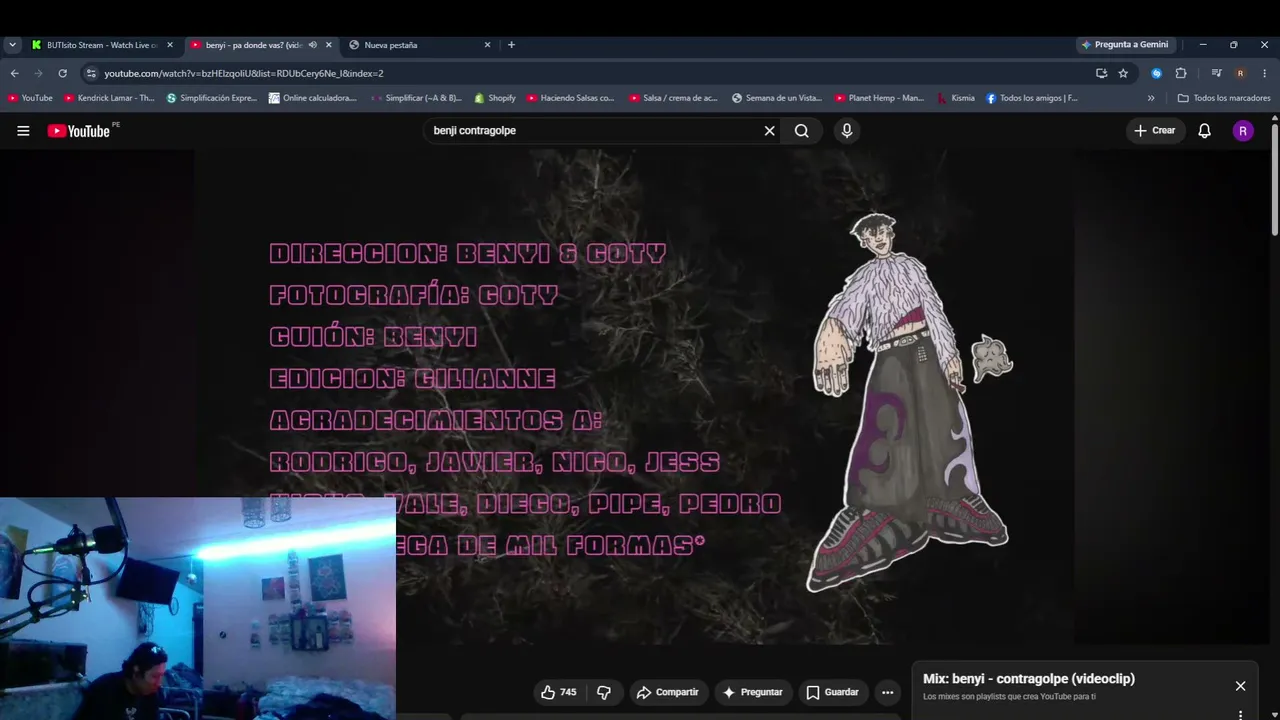This screenshot has width=1280, height=720.
Task: Like the video with 745 likes
Action: coord(558,692)
